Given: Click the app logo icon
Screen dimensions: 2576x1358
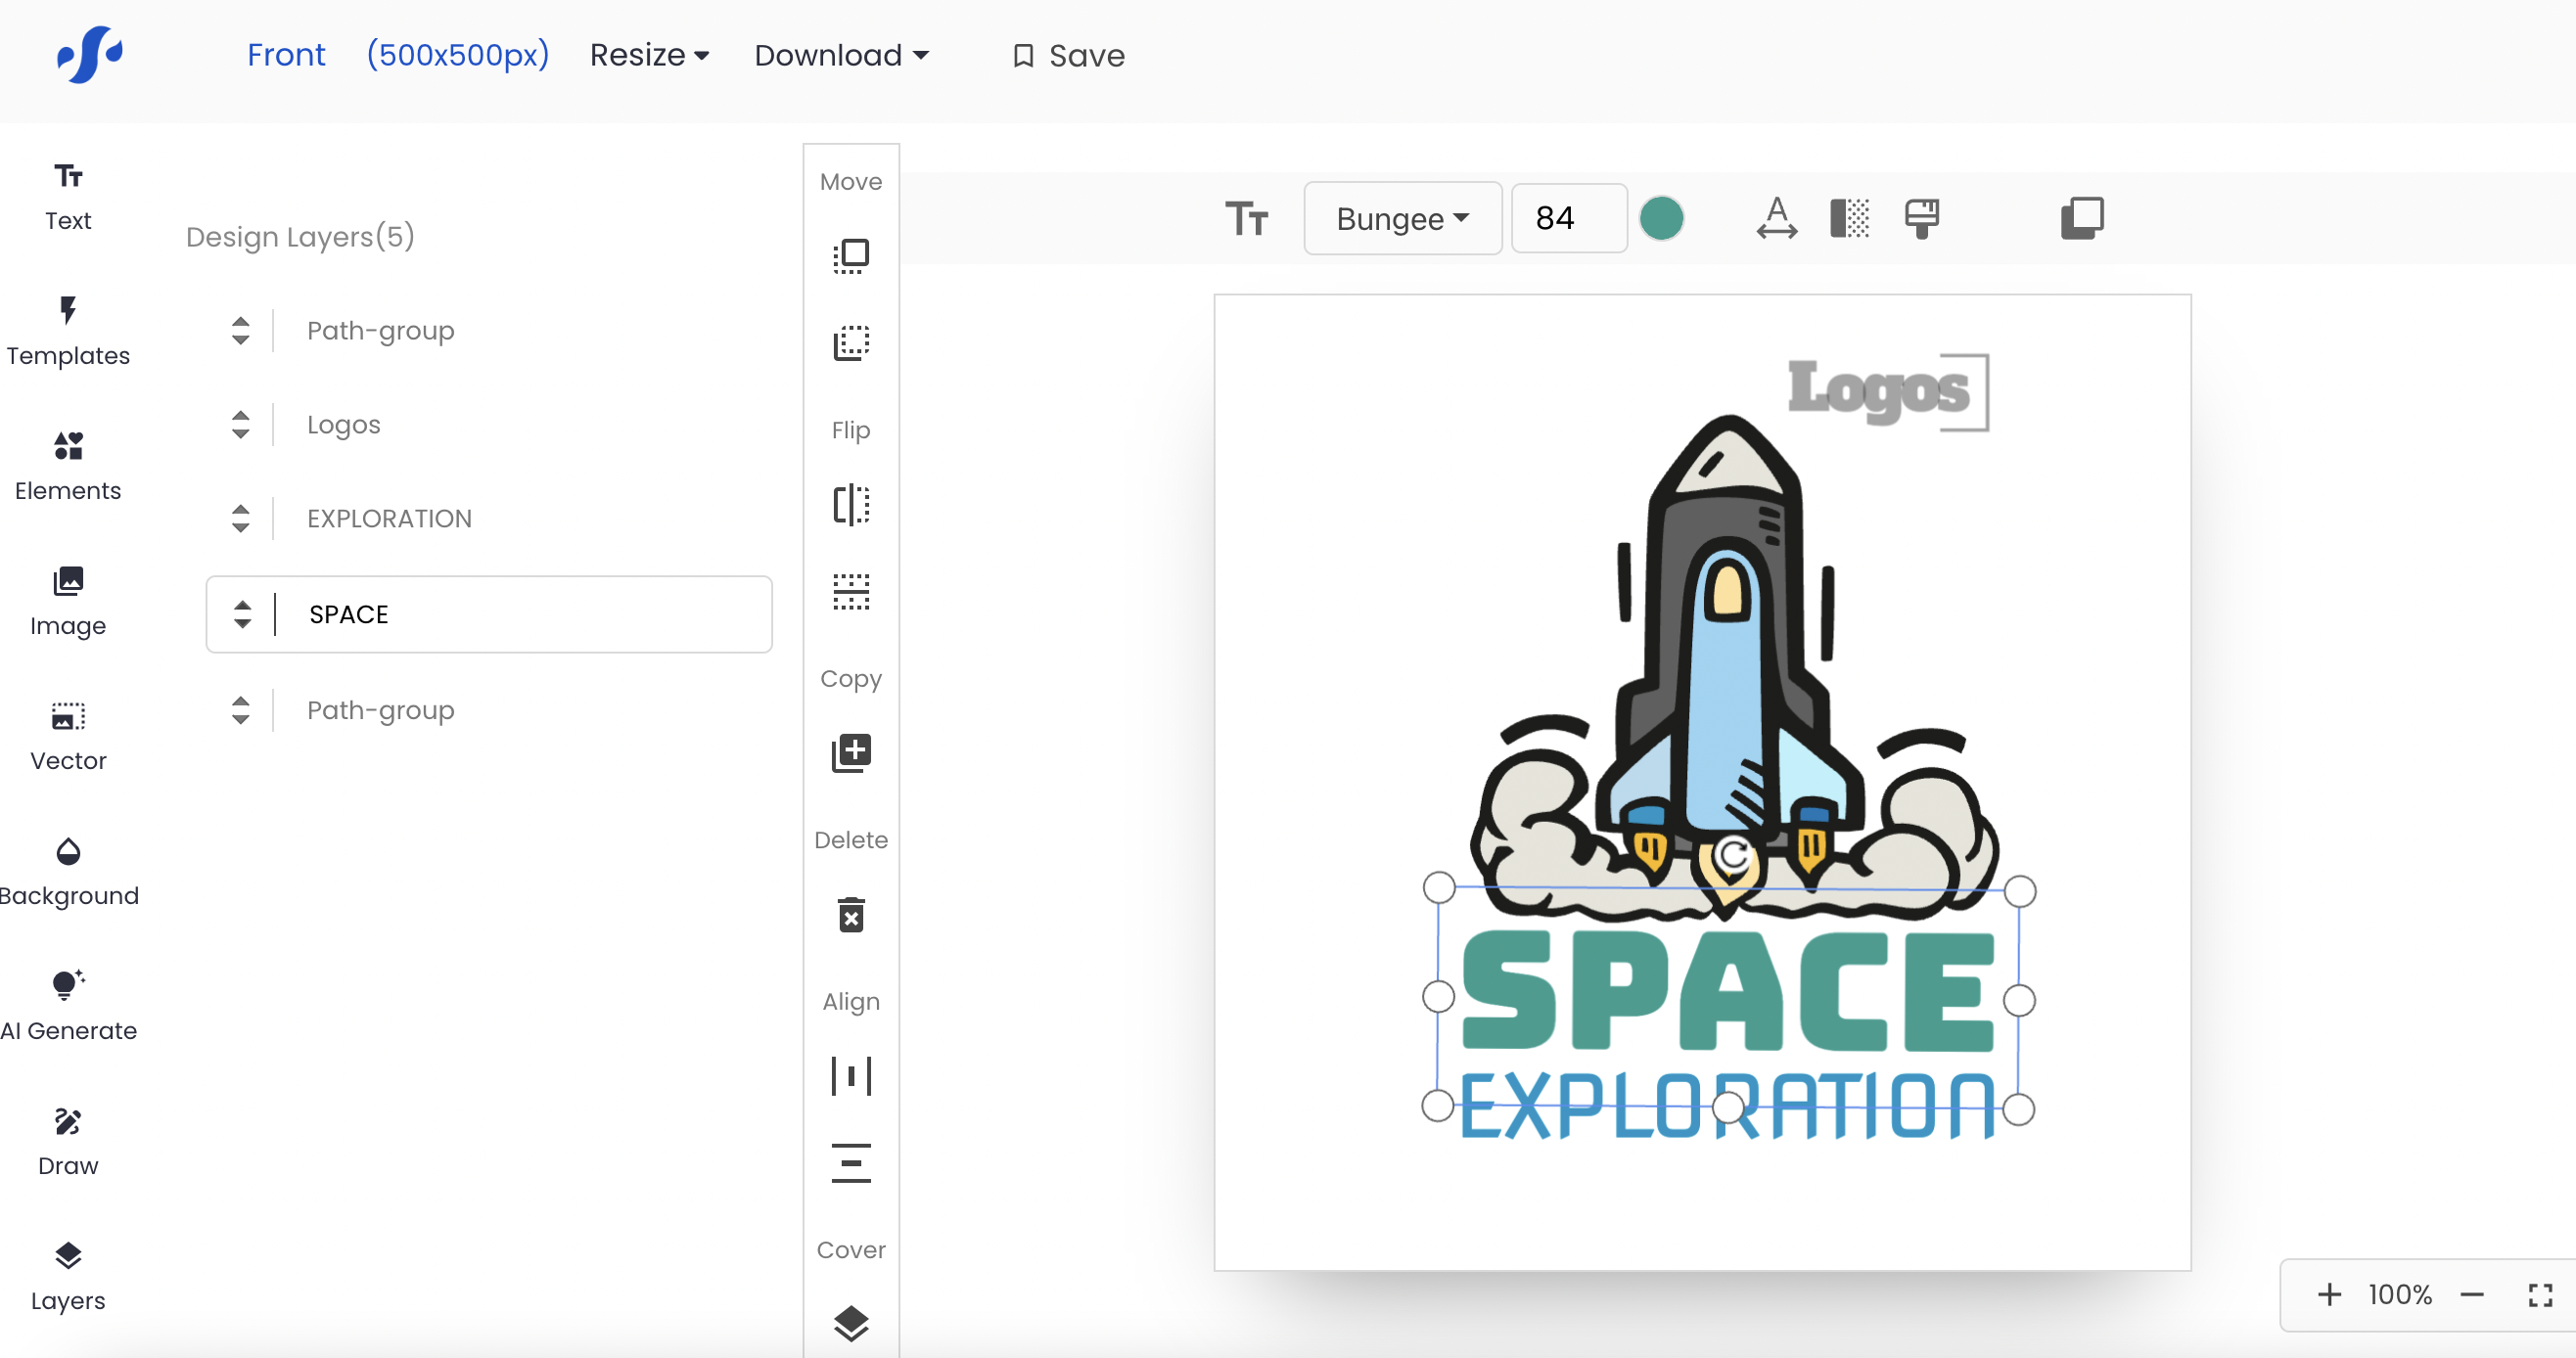Looking at the screenshot, I should [90, 54].
